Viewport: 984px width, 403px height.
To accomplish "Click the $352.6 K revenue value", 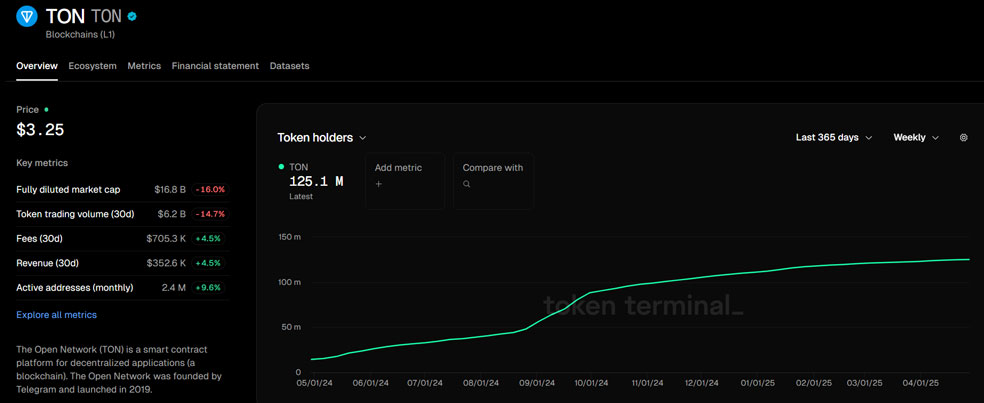I will point(166,263).
